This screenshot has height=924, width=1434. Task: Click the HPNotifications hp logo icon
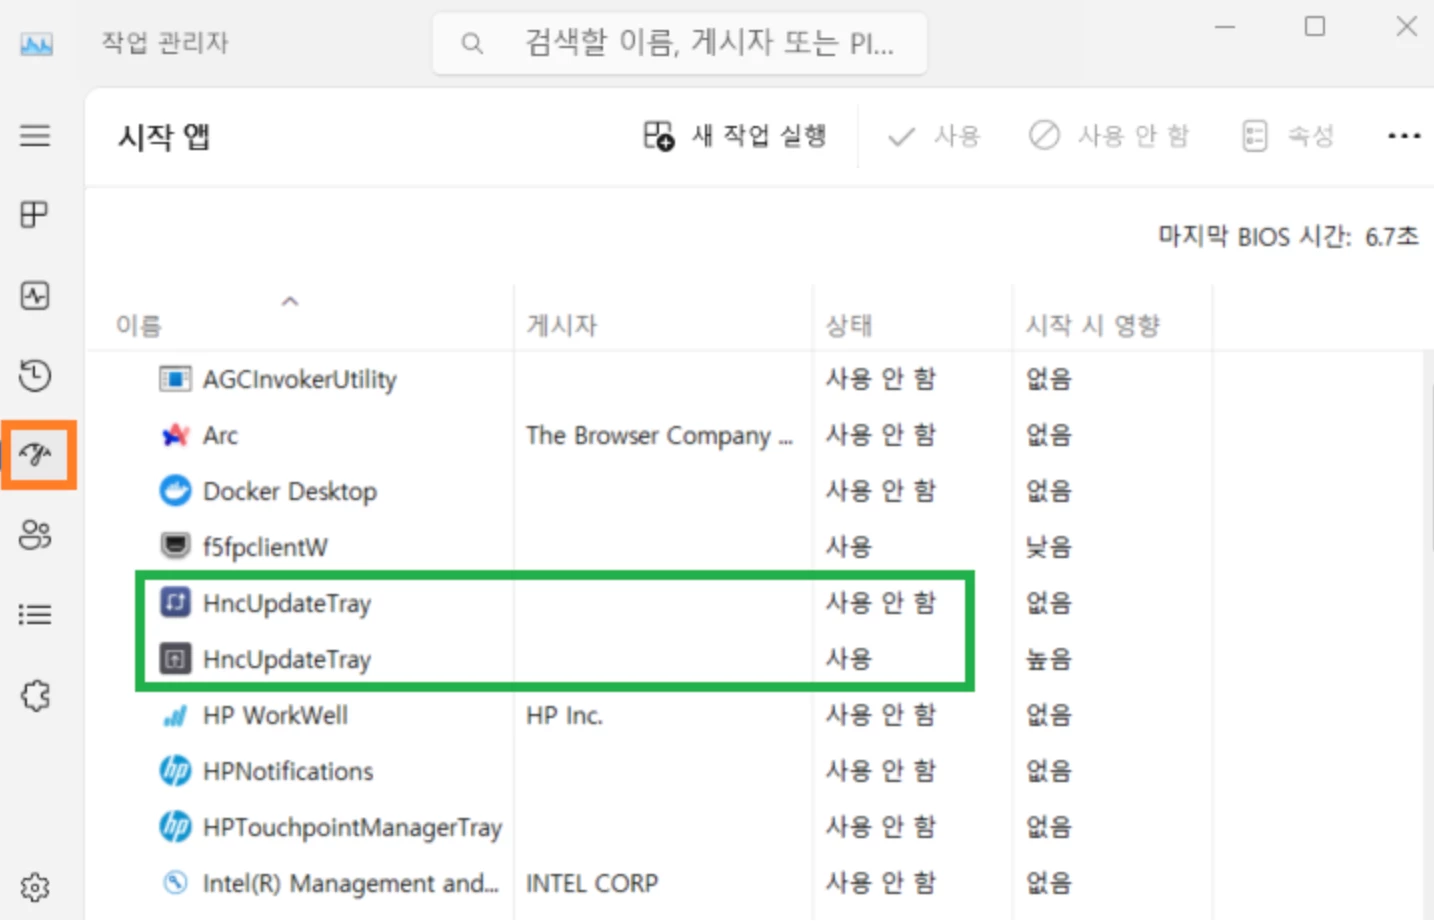[x=175, y=771]
